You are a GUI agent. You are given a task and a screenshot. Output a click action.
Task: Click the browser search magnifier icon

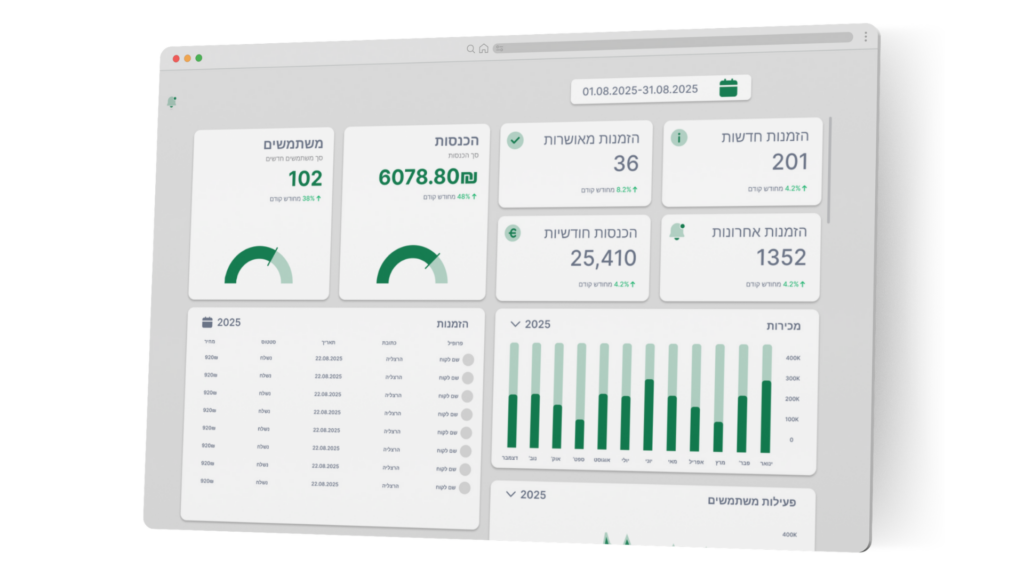[x=471, y=48]
